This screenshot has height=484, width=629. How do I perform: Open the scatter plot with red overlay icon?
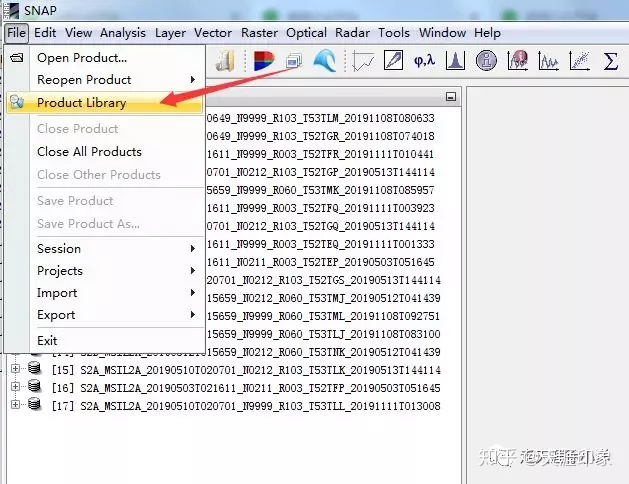click(x=517, y=61)
